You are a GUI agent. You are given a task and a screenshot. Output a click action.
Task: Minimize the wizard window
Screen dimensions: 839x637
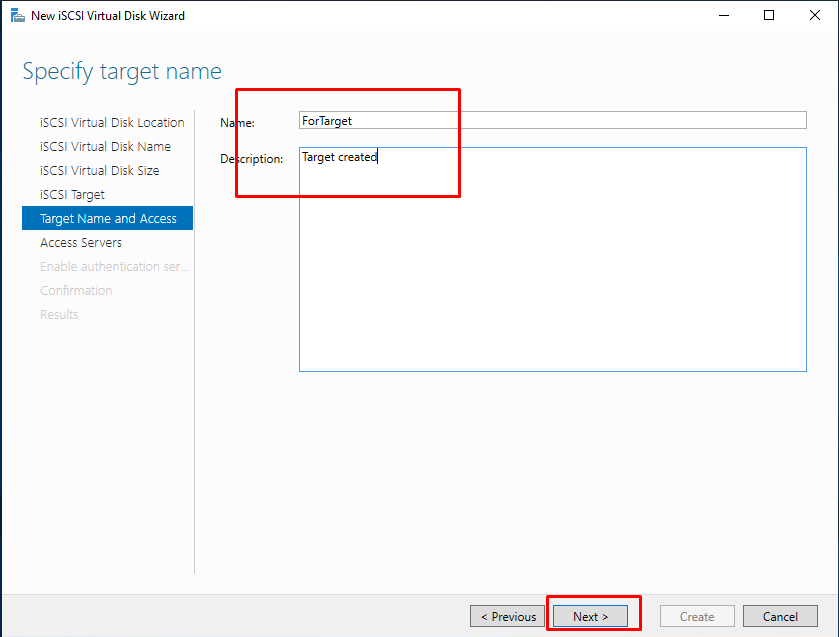coord(724,16)
